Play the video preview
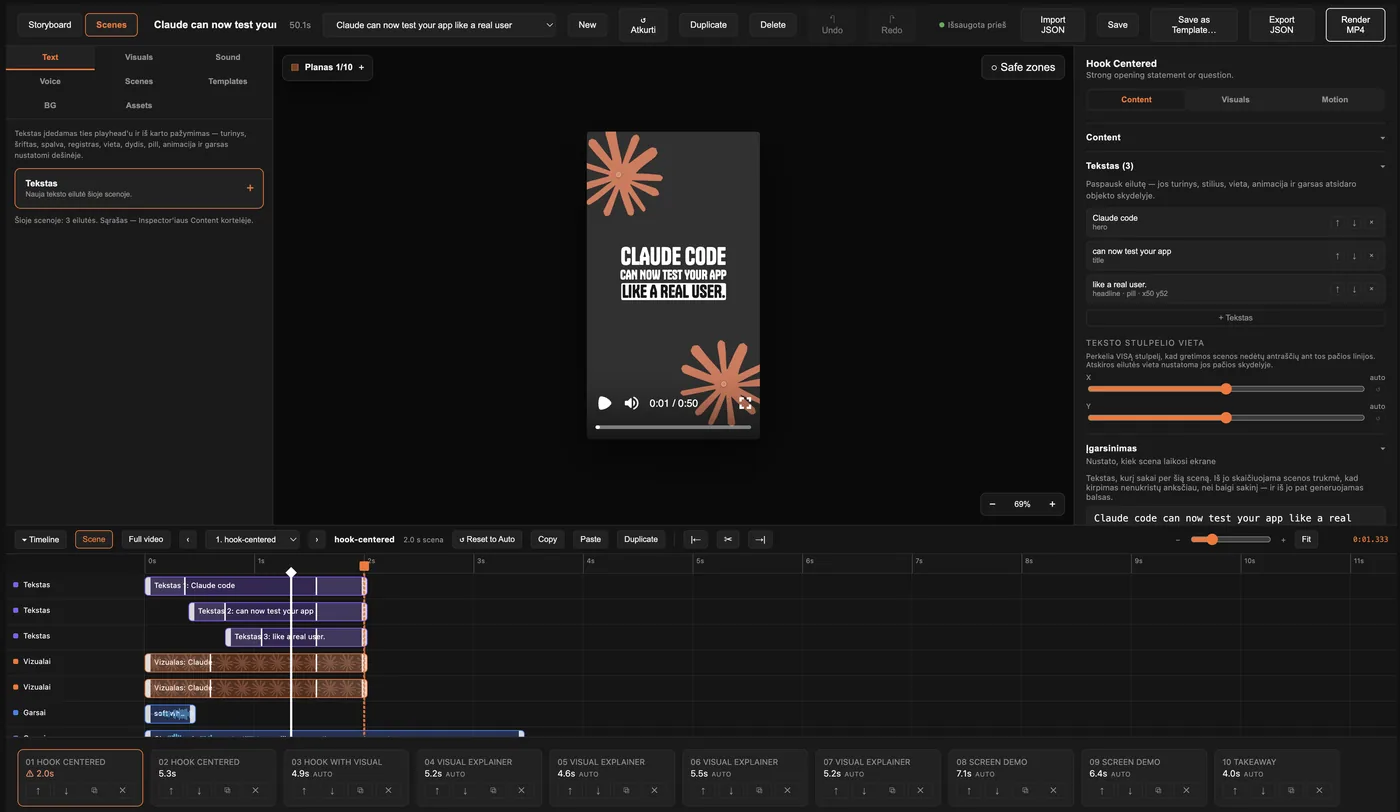 pyautogui.click(x=604, y=403)
